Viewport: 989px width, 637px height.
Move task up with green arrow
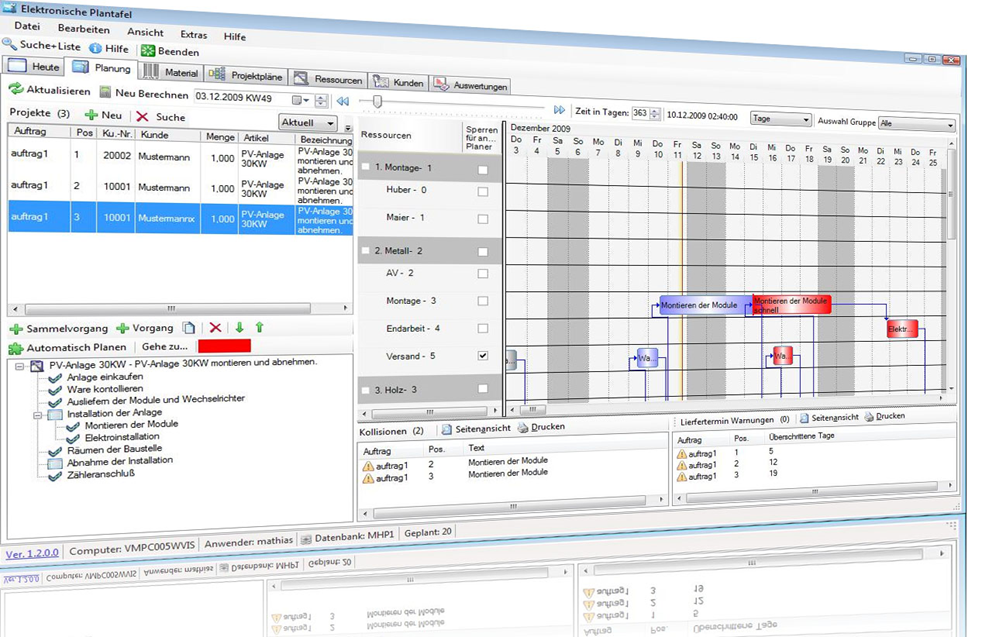click(x=259, y=328)
